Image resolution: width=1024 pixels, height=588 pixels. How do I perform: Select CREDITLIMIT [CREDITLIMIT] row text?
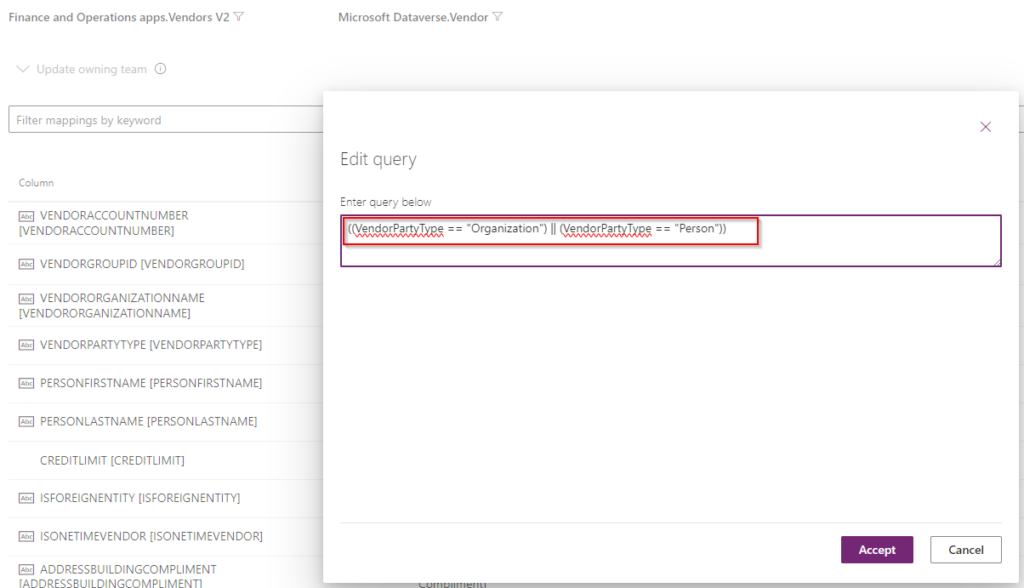point(112,461)
